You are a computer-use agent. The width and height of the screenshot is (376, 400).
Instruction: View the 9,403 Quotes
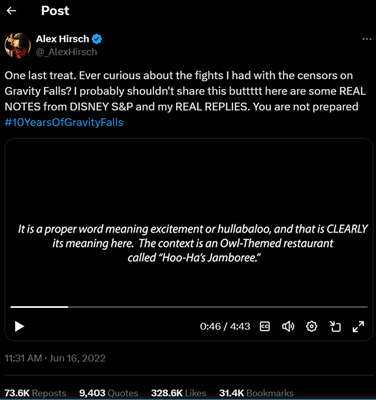pyautogui.click(x=108, y=393)
